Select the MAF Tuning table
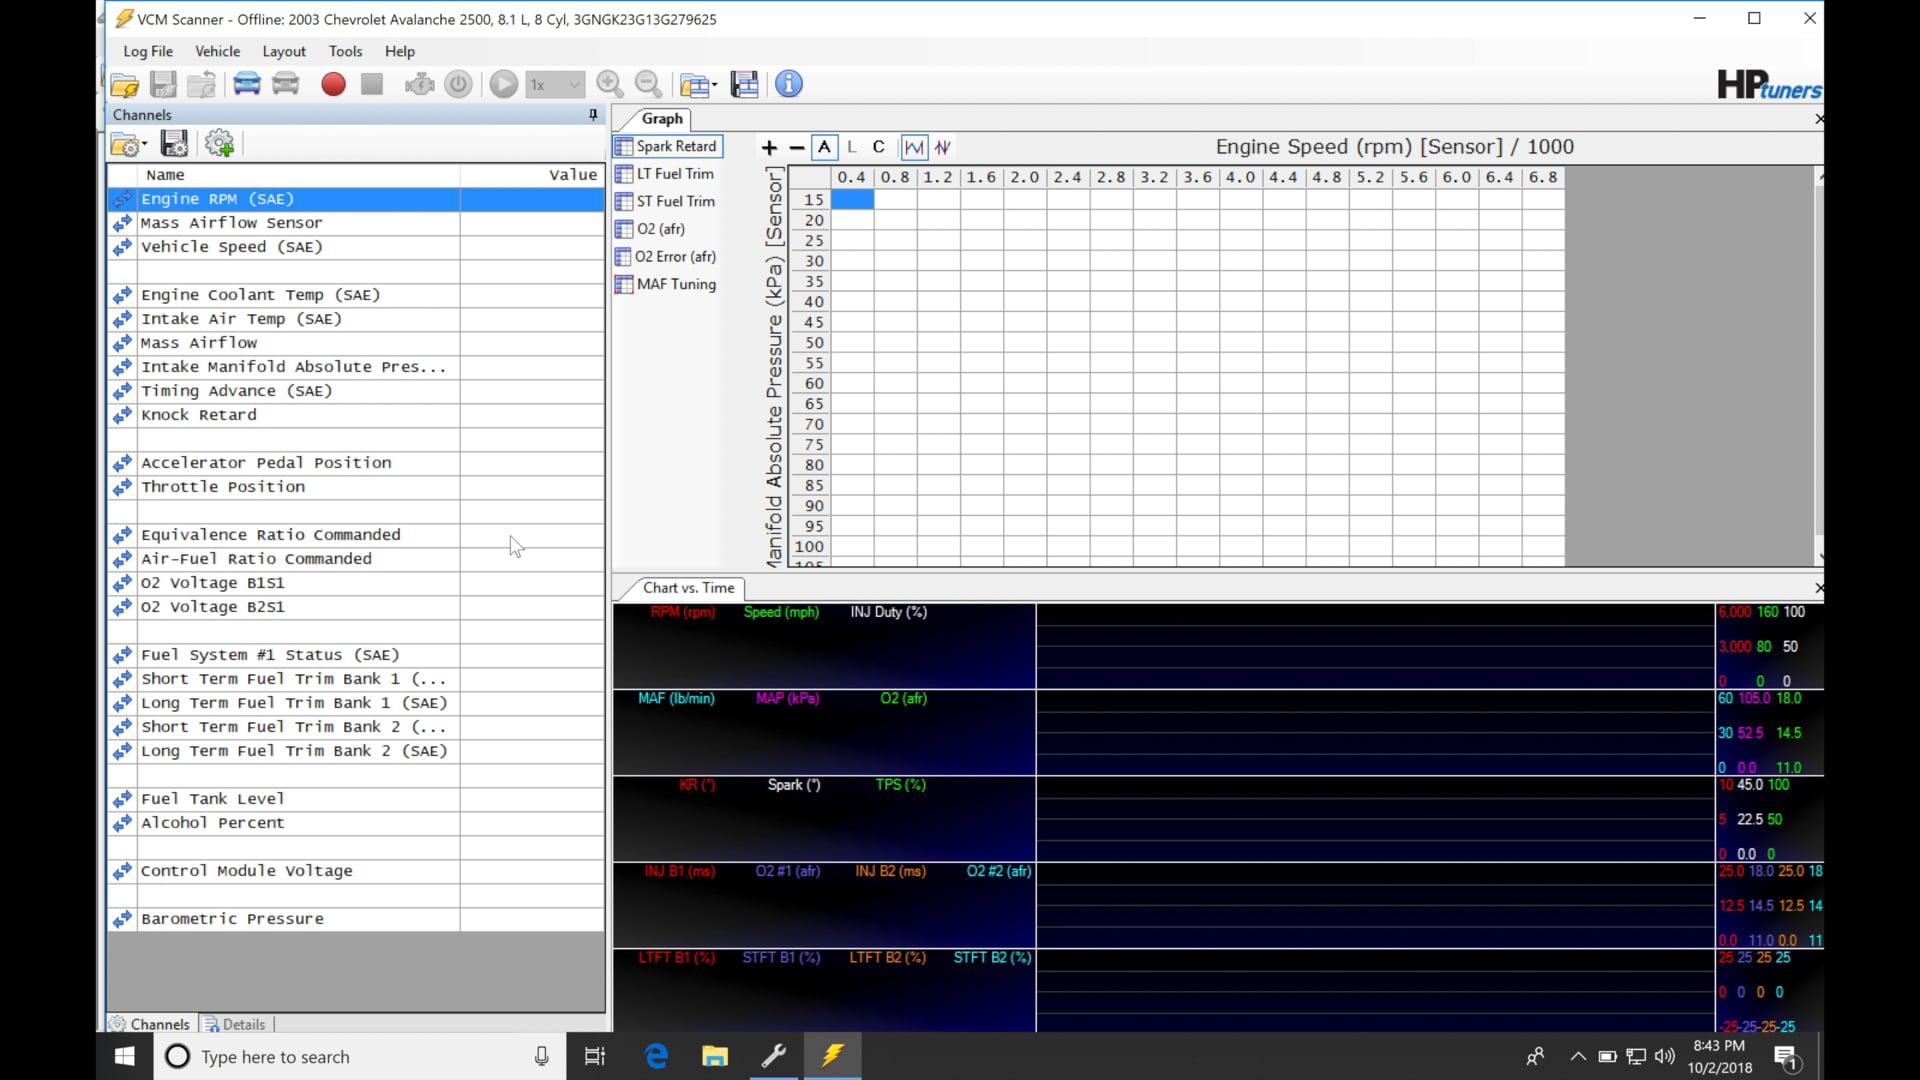 coord(675,284)
